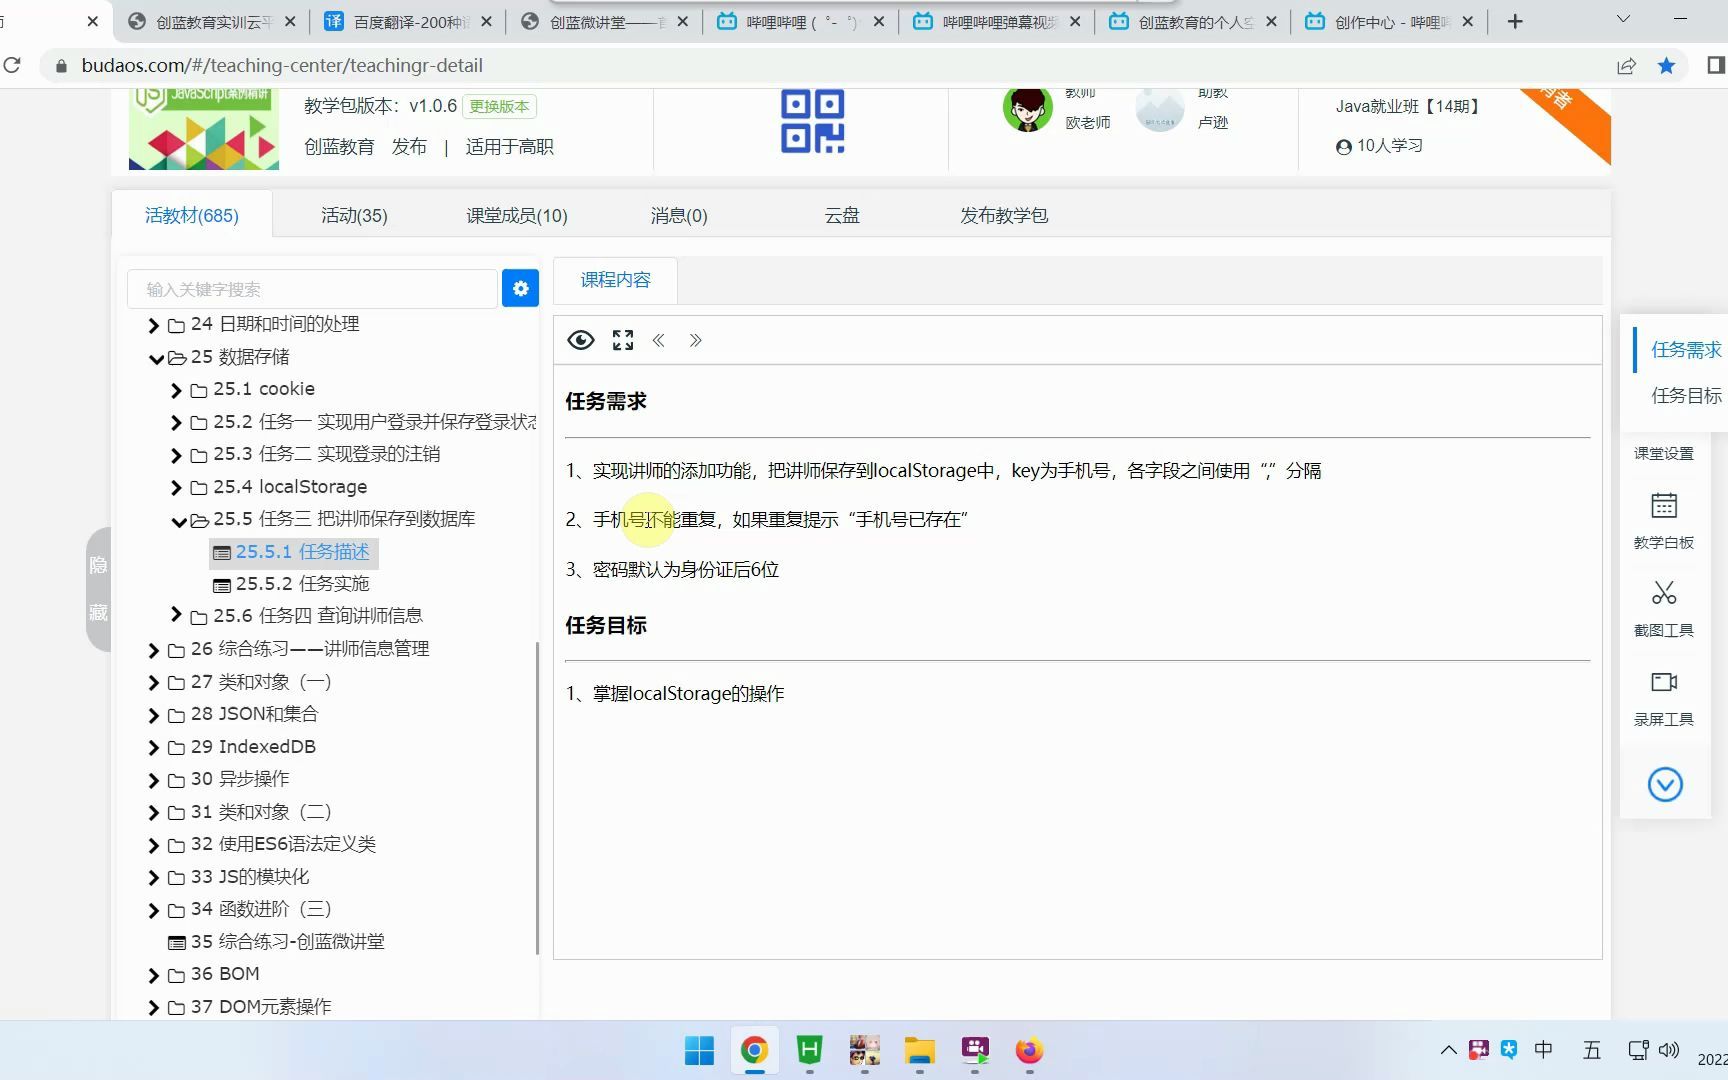
Task: Open Firefox from the taskbar
Action: pos(1029,1051)
